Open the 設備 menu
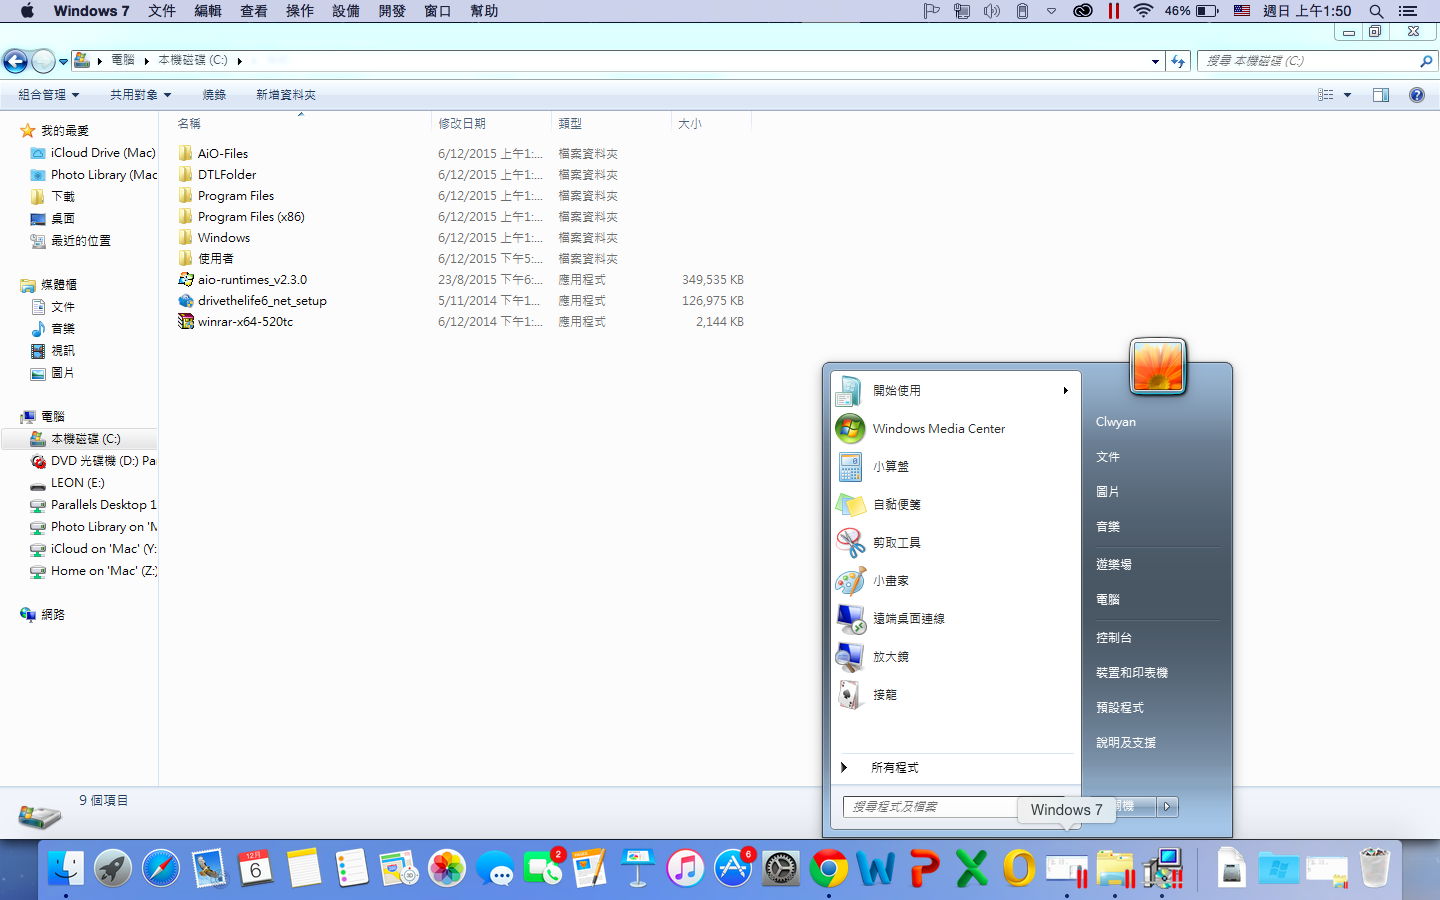The height and width of the screenshot is (900, 1440). point(346,11)
